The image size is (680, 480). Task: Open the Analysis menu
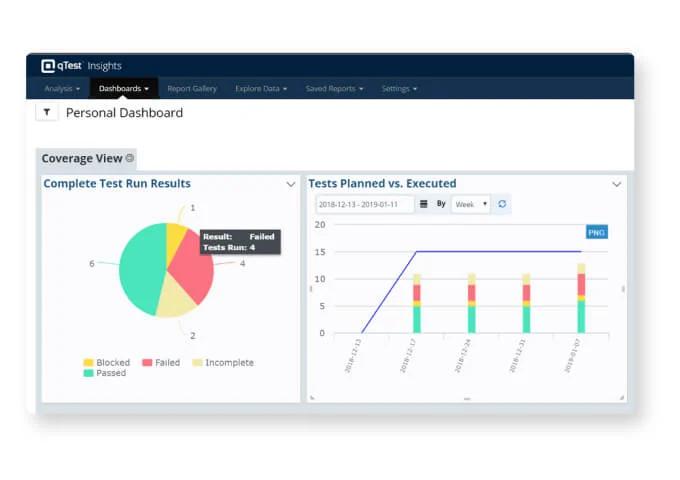62,89
